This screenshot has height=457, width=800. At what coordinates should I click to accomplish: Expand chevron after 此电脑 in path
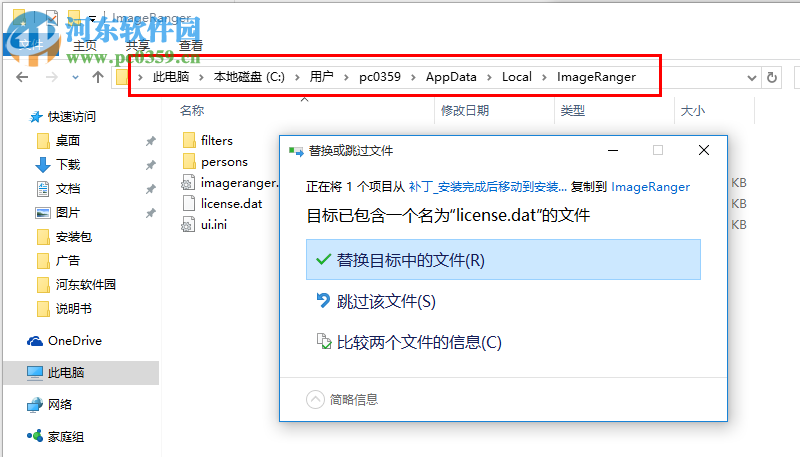tap(202, 78)
